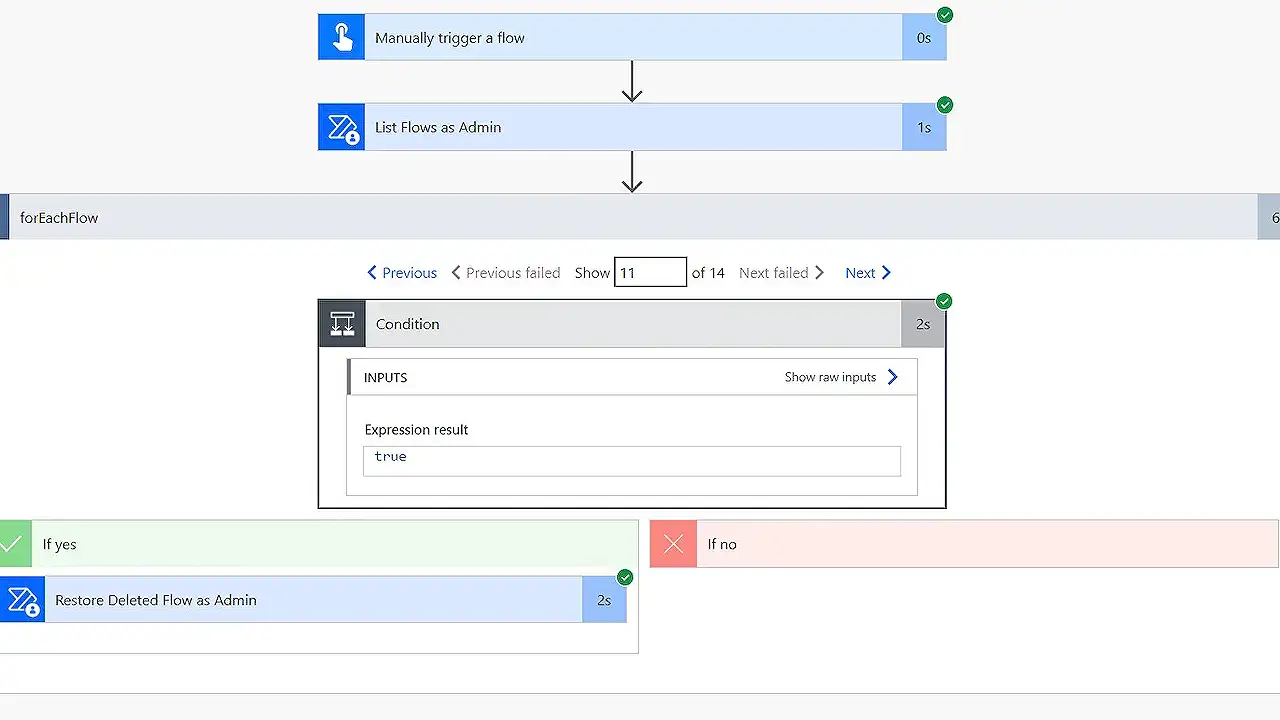
Task: Click the Restore Deleted Flow as Admin icon
Action: point(22,600)
